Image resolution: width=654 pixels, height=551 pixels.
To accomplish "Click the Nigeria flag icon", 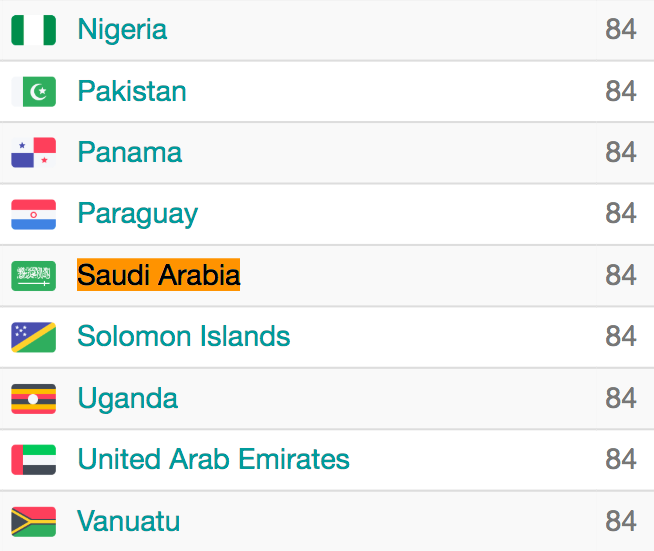I will pos(33,30).
